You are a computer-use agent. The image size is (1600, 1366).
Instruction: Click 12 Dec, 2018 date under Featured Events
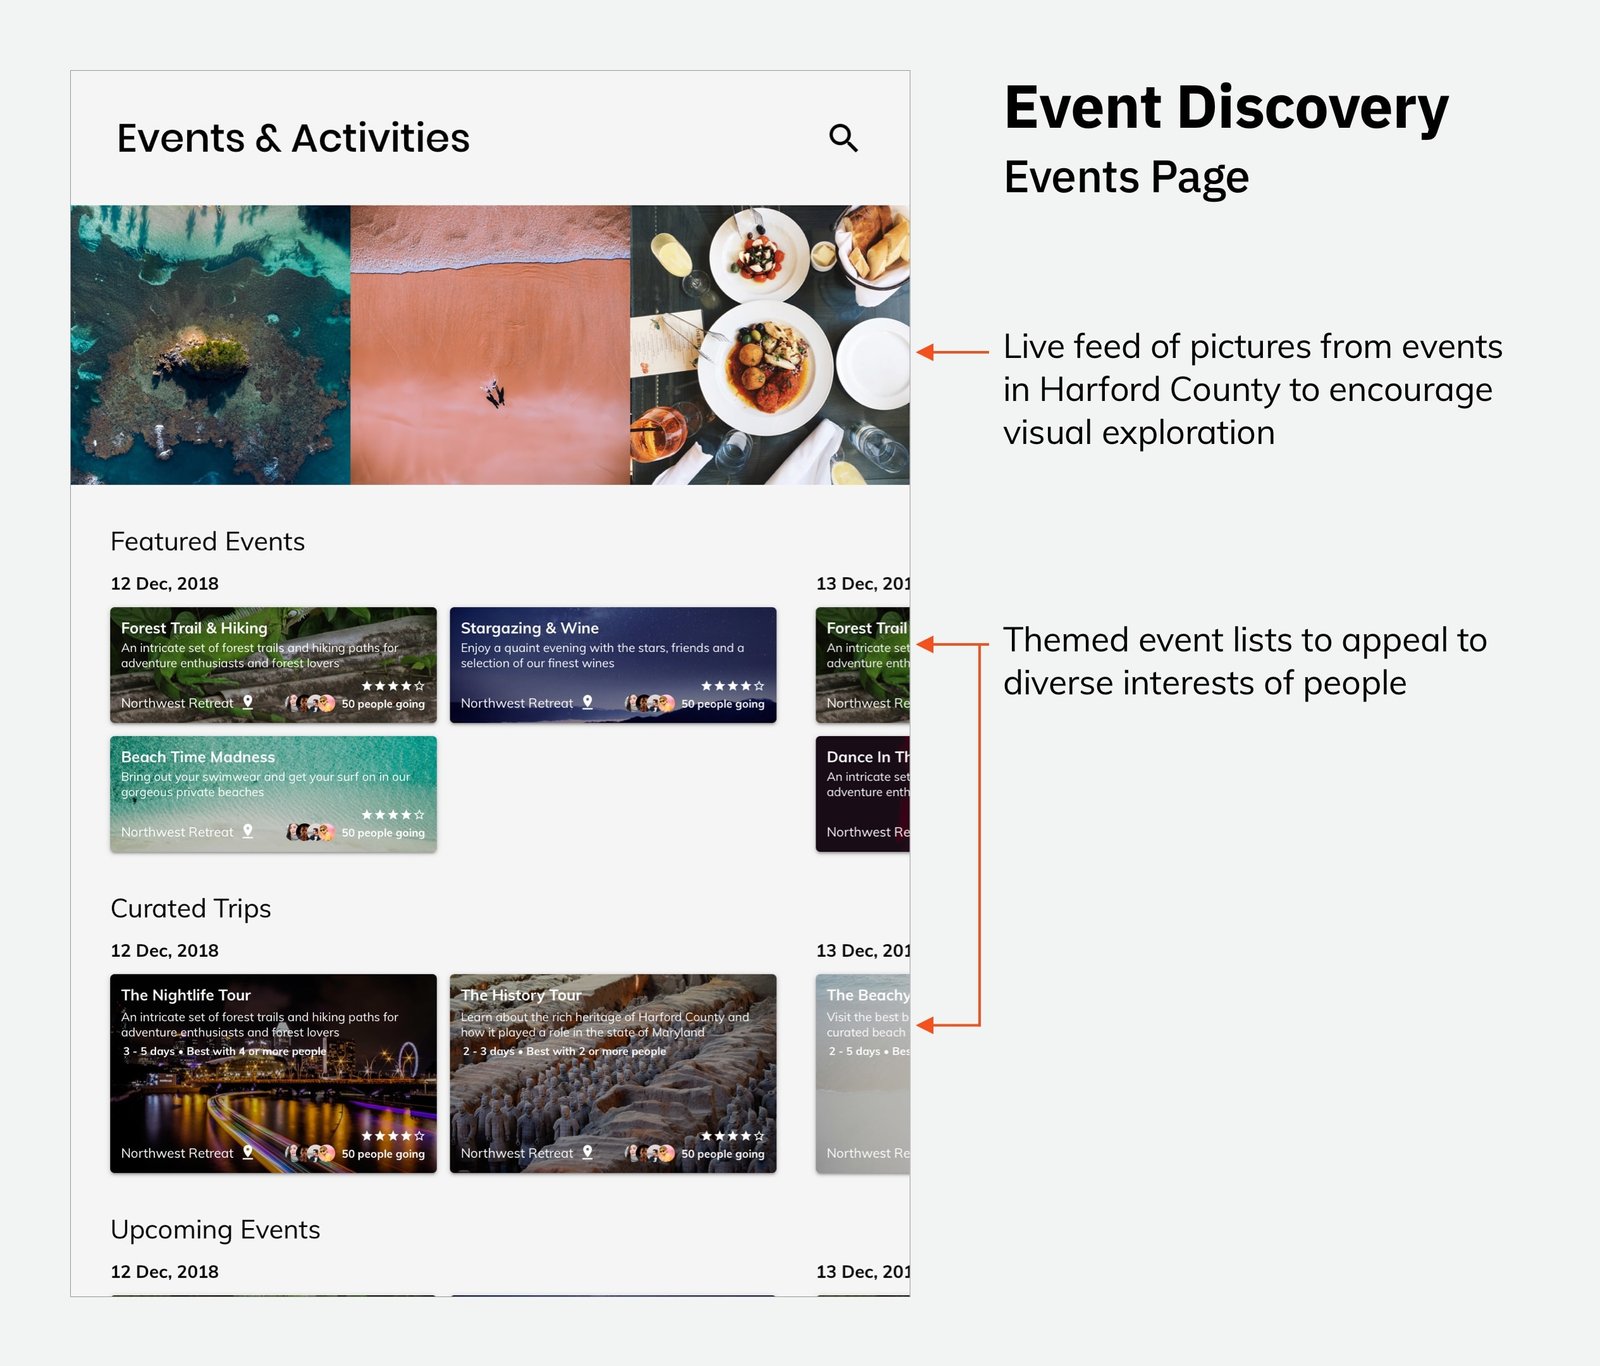coord(165,584)
